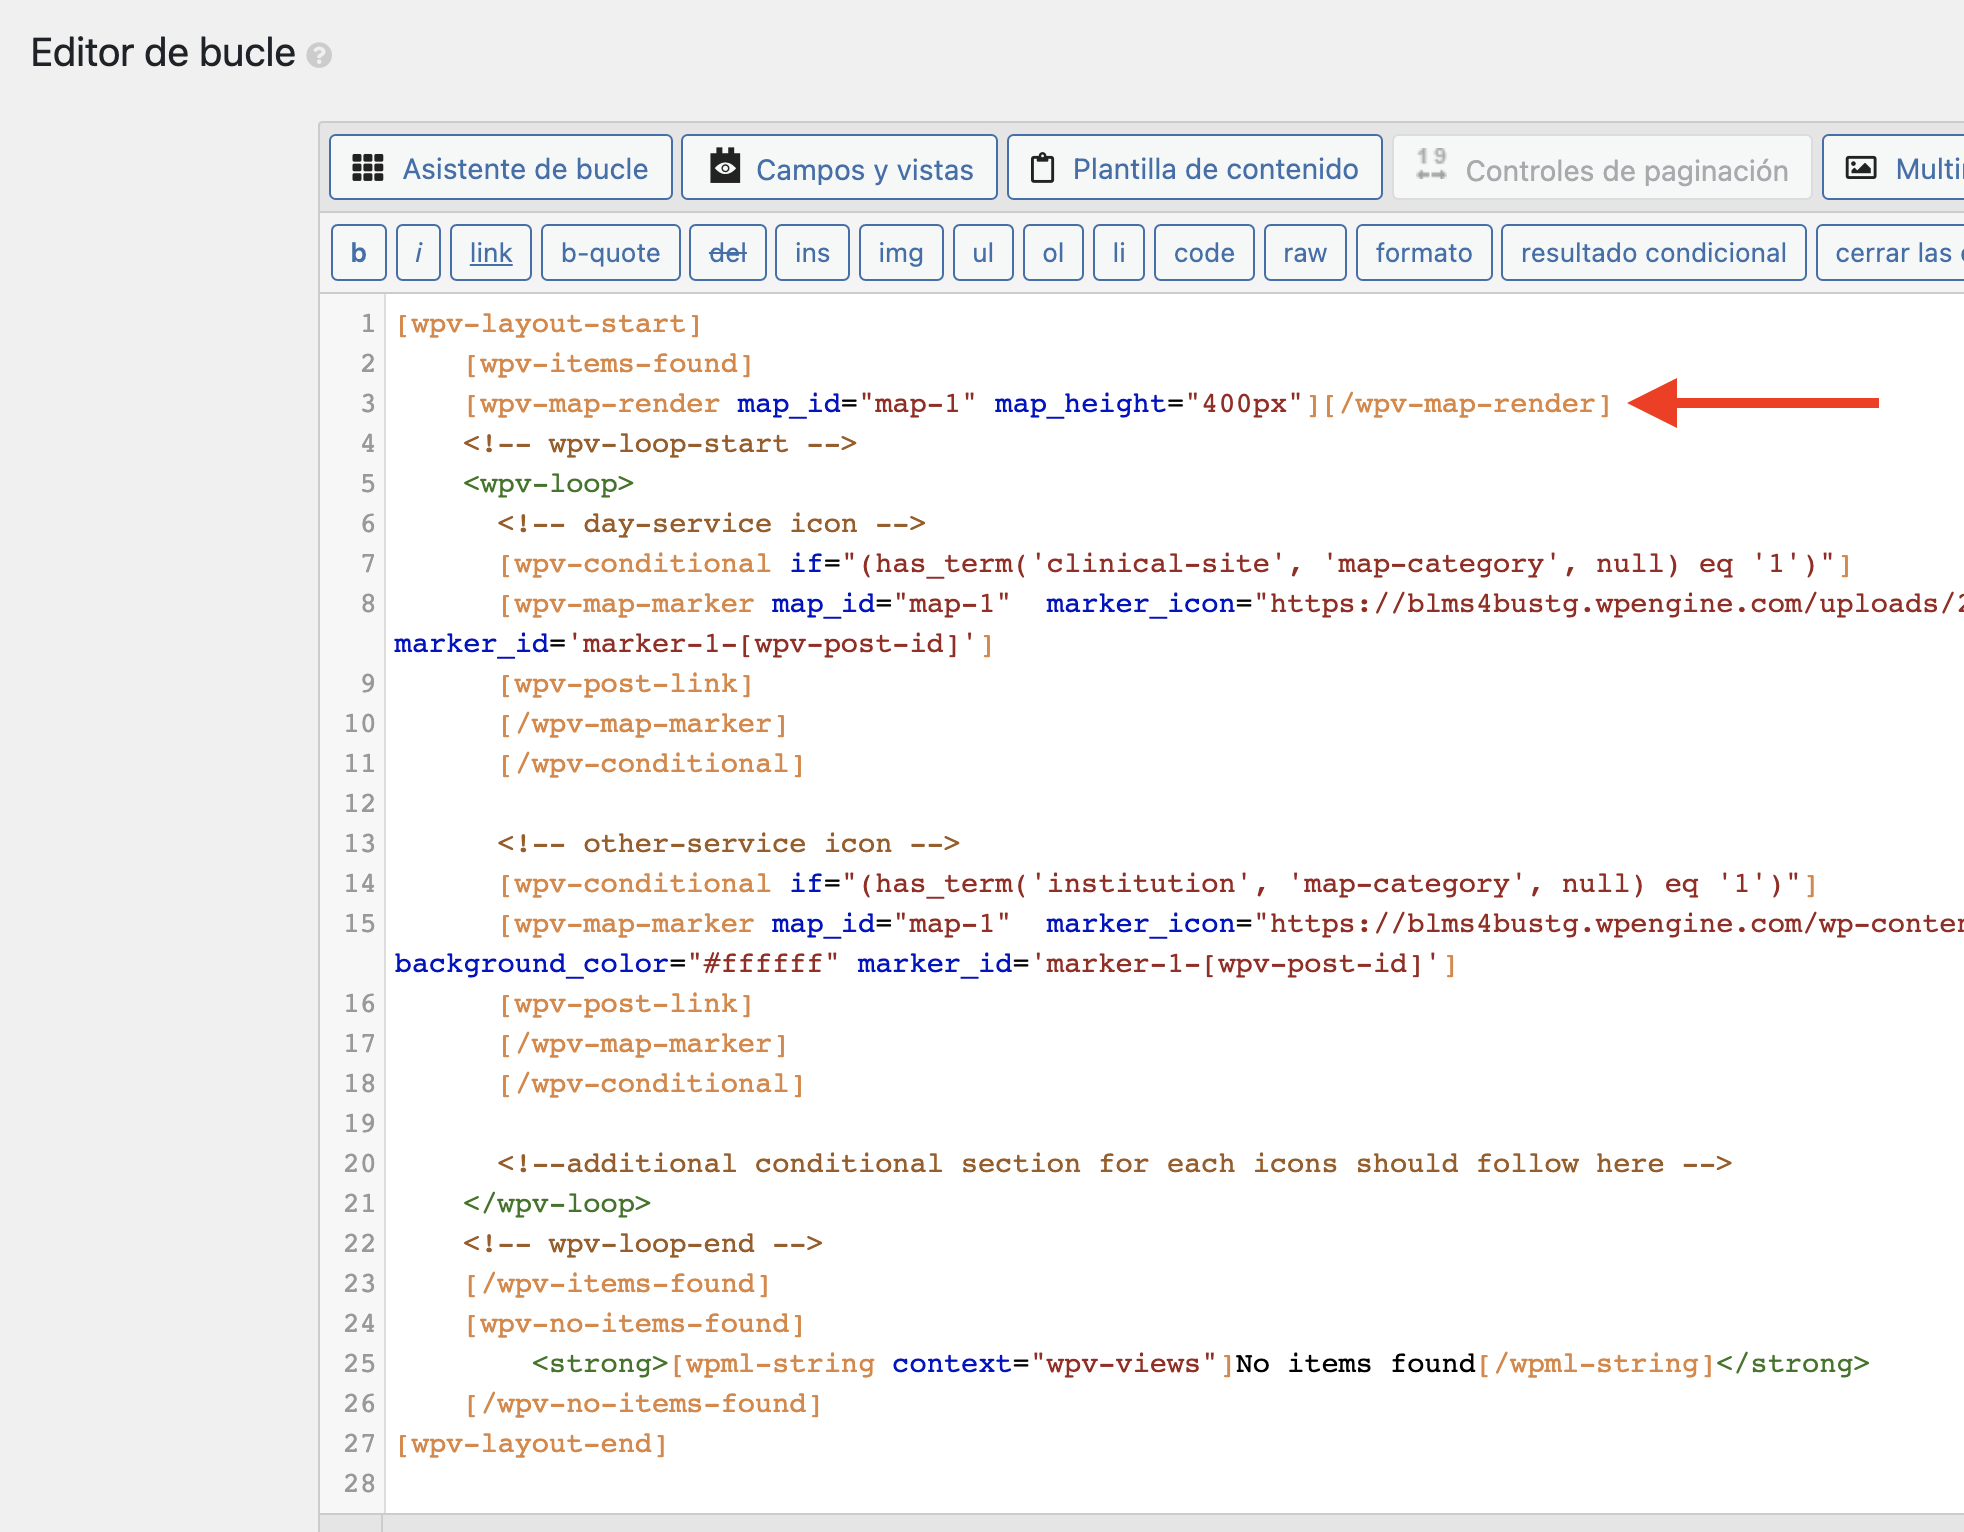Click the [wpv-layout-end] shortcode
The height and width of the screenshot is (1532, 1964).
coord(531,1444)
